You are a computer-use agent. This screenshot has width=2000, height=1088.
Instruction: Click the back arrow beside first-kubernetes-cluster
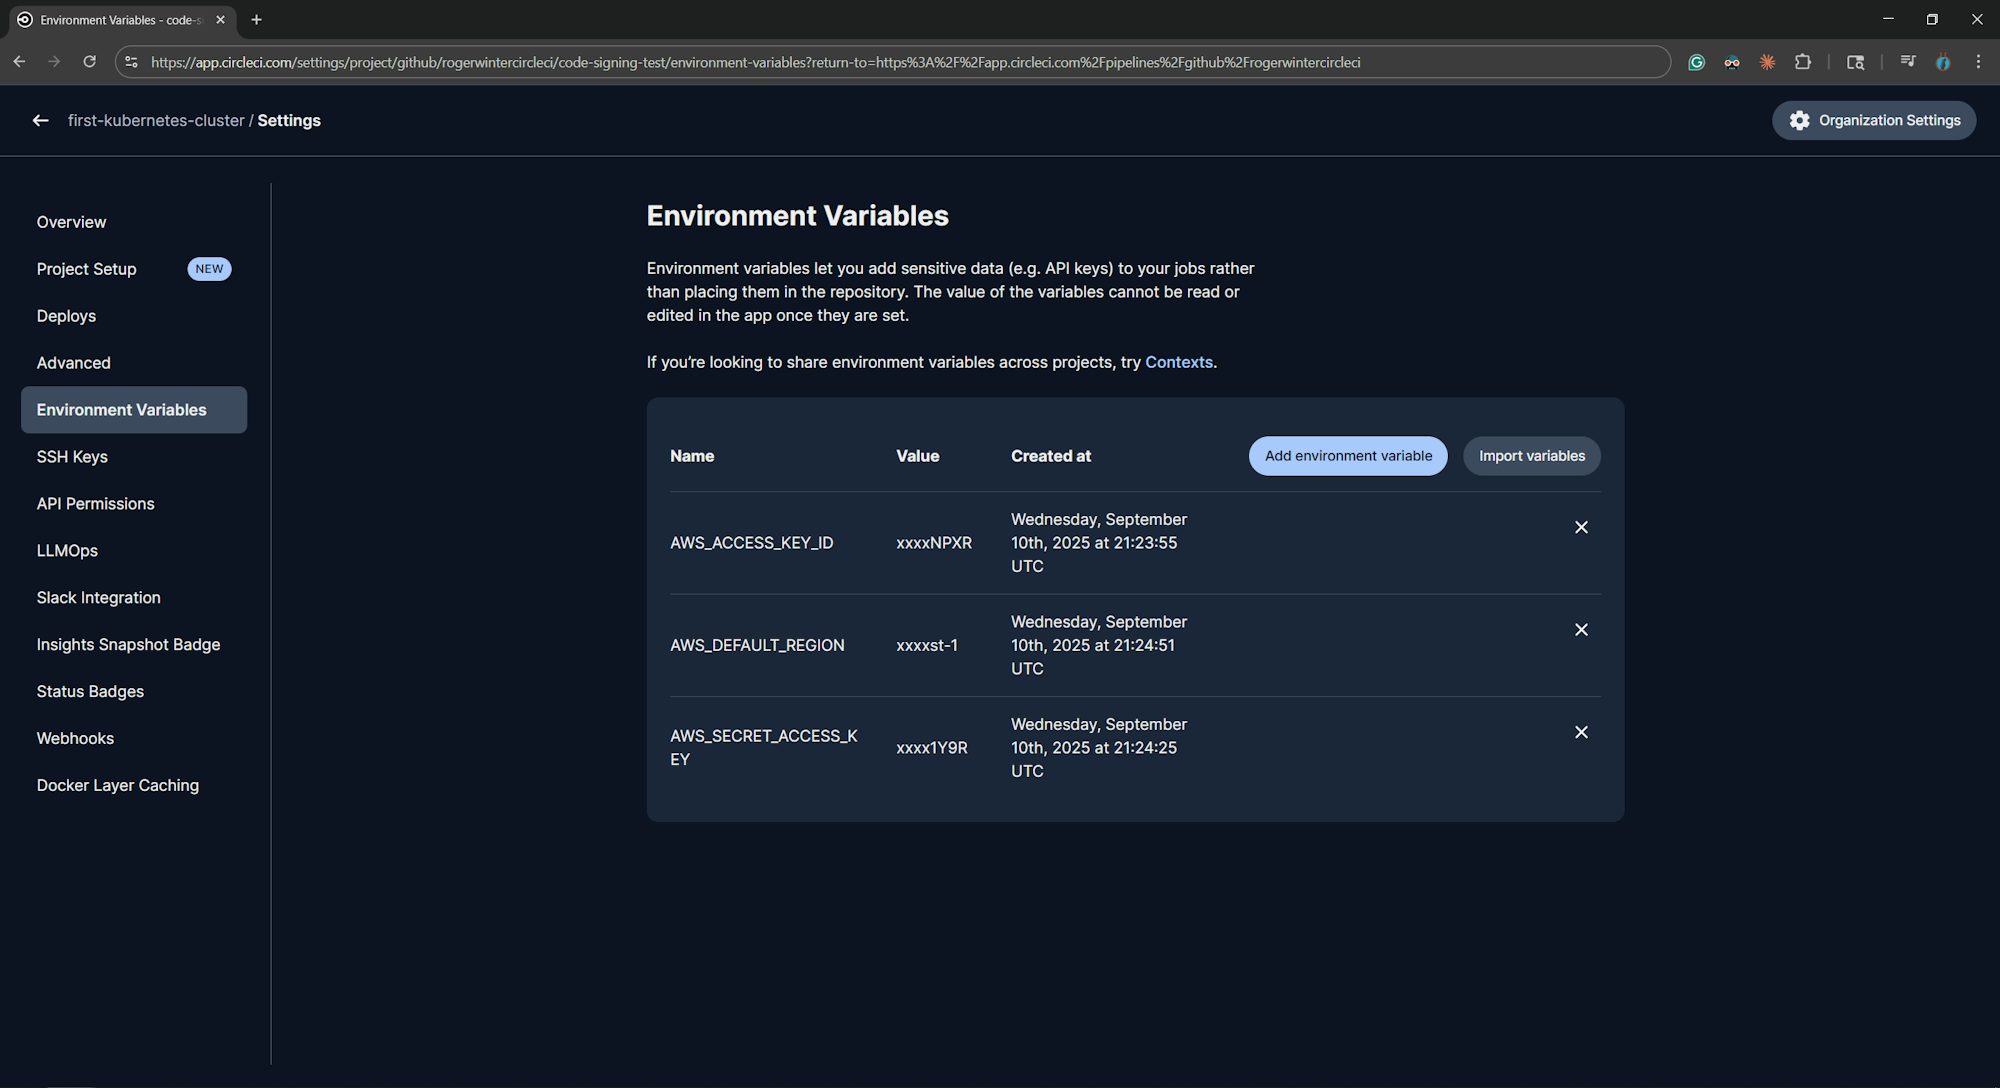[x=40, y=120]
